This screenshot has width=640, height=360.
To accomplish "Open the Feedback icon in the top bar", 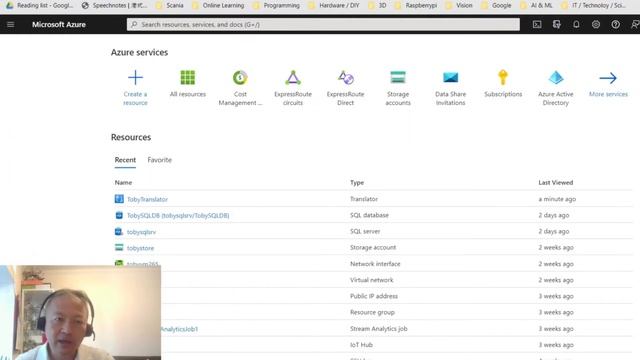I will 635,24.
